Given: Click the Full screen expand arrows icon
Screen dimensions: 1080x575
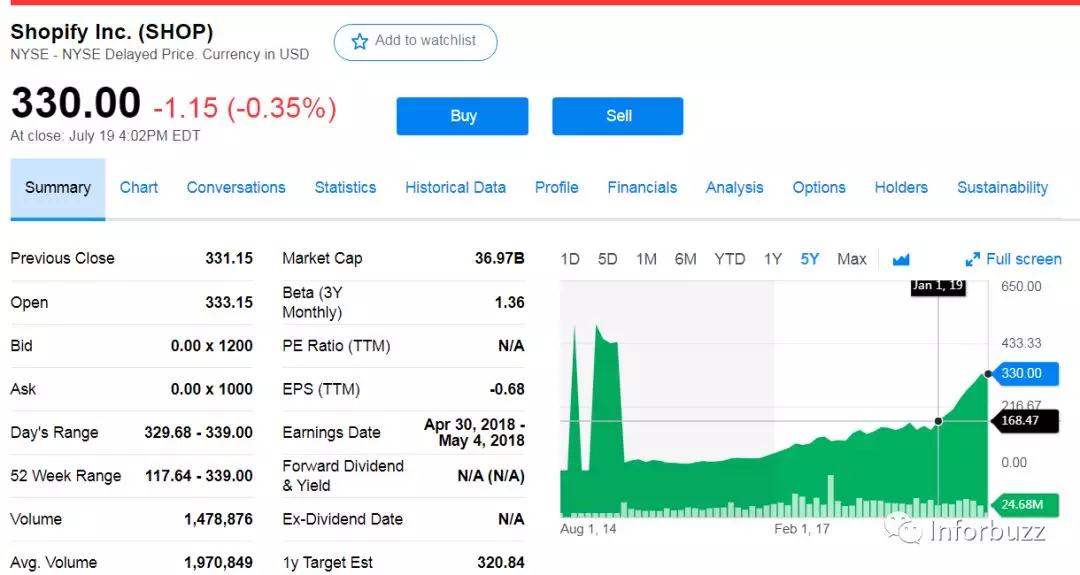Looking at the screenshot, I should [972, 260].
